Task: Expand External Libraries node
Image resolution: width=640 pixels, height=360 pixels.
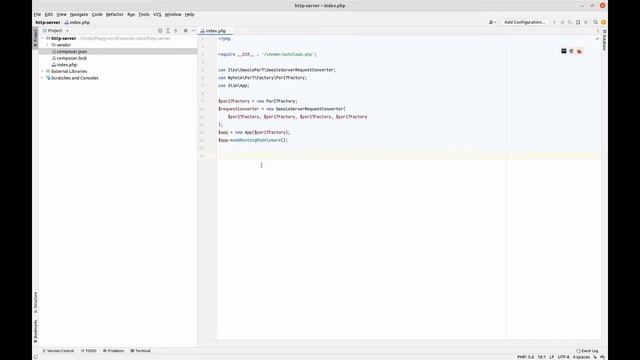Action: [x=42, y=71]
